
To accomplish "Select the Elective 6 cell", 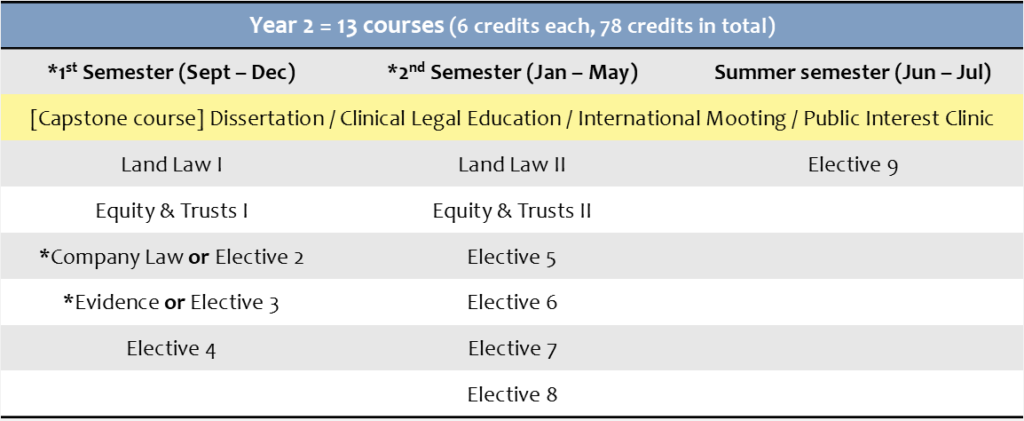I will point(511,303).
